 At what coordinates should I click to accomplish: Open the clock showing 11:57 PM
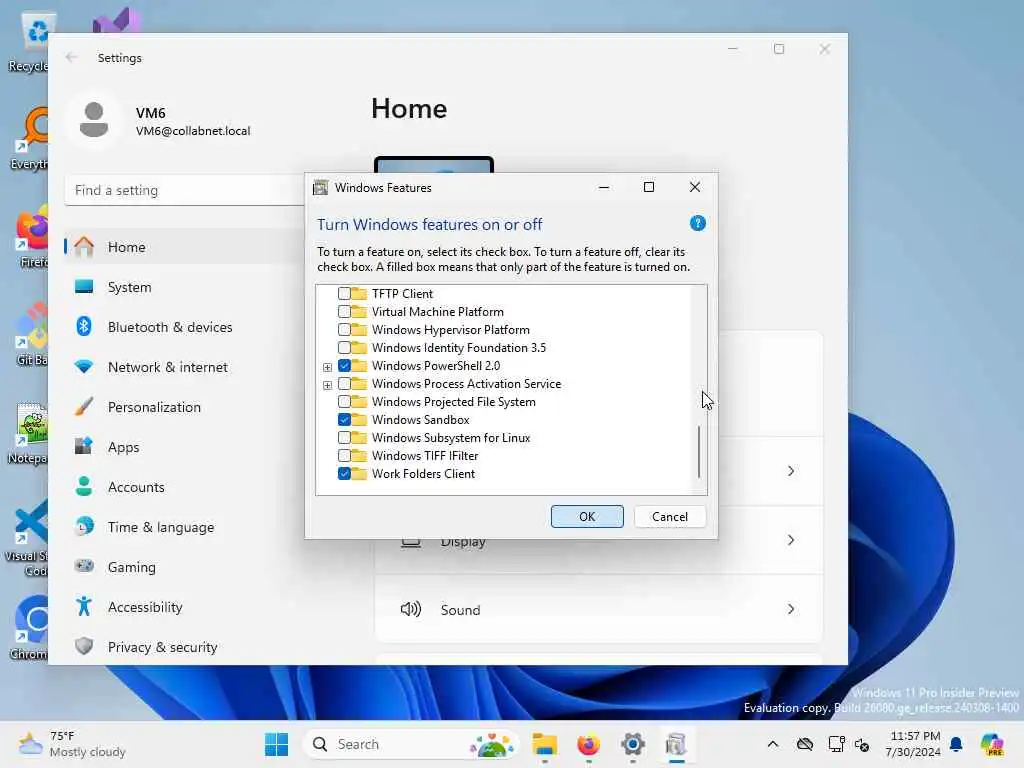pyautogui.click(x=914, y=744)
